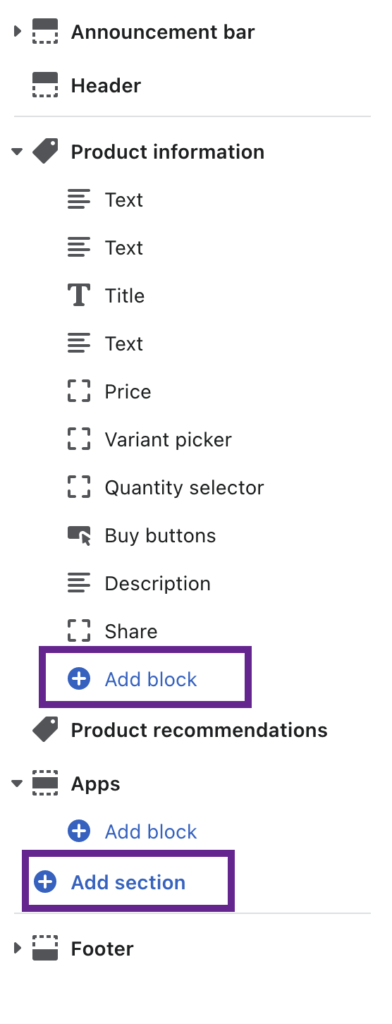392x1024 pixels.
Task: Select the Variant picker block
Action: point(150,440)
